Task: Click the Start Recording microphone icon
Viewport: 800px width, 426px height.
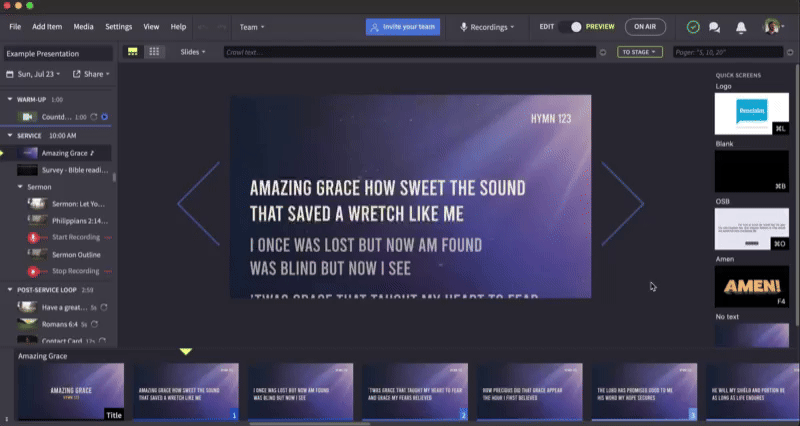Action: tap(33, 237)
